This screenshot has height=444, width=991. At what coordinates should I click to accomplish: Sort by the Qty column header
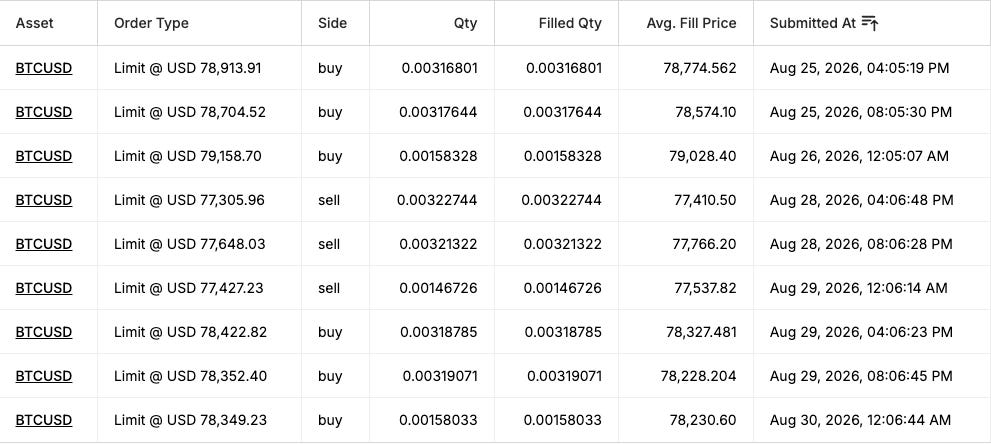coord(465,23)
